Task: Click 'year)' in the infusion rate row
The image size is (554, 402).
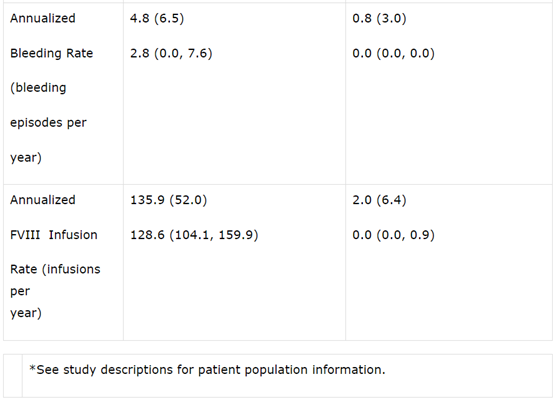Action: 26,313
